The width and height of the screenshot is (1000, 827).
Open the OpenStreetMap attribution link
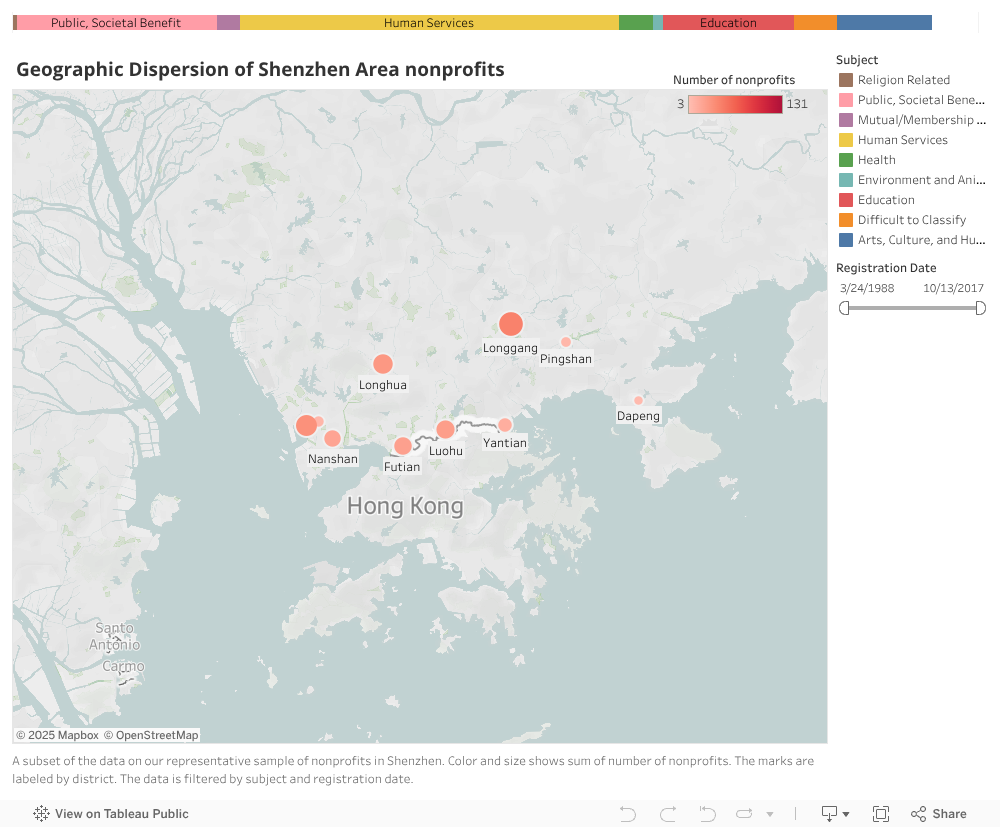[151, 735]
